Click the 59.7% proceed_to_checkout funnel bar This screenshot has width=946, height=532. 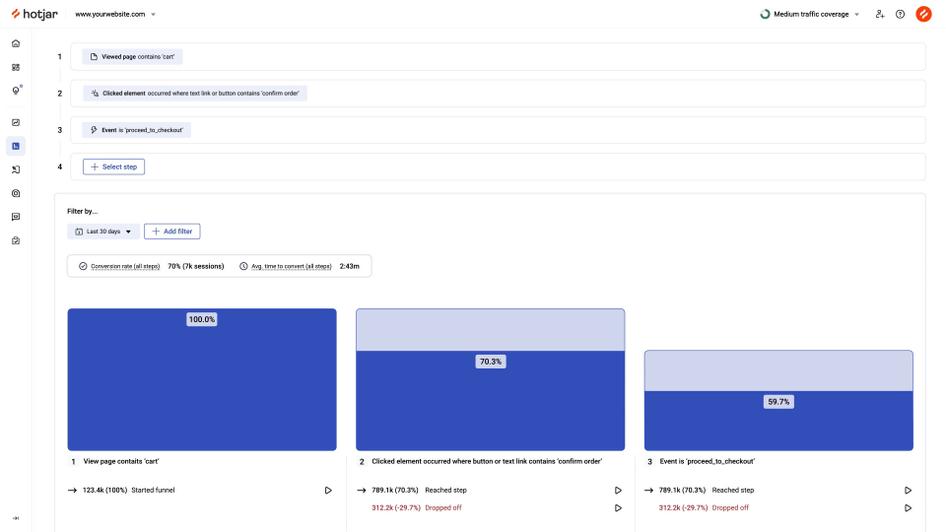[778, 420]
